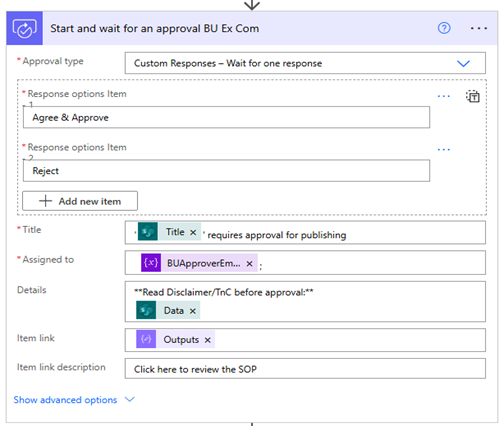Remove the Outputs token from Item link
Image resolution: width=504 pixels, height=426 pixels.
pyautogui.click(x=208, y=340)
